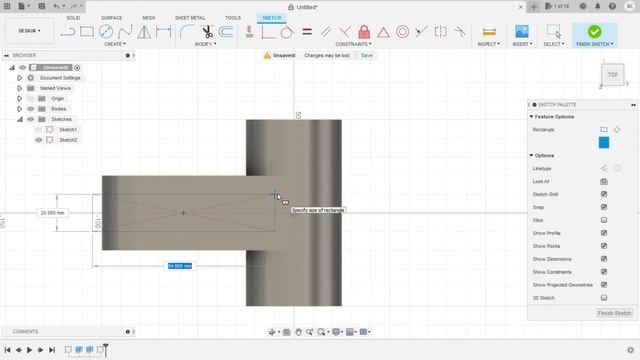Click the blue rectangle option swatch

604,143
